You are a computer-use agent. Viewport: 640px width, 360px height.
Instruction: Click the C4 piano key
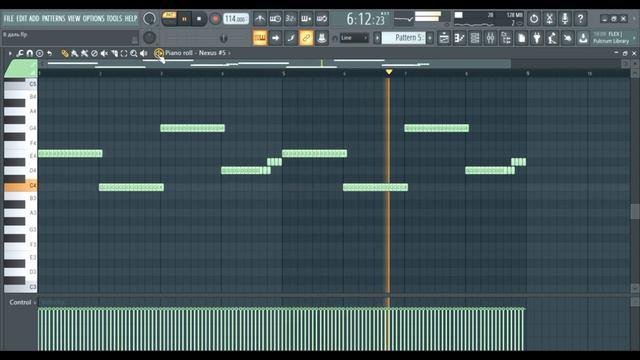click(20, 187)
